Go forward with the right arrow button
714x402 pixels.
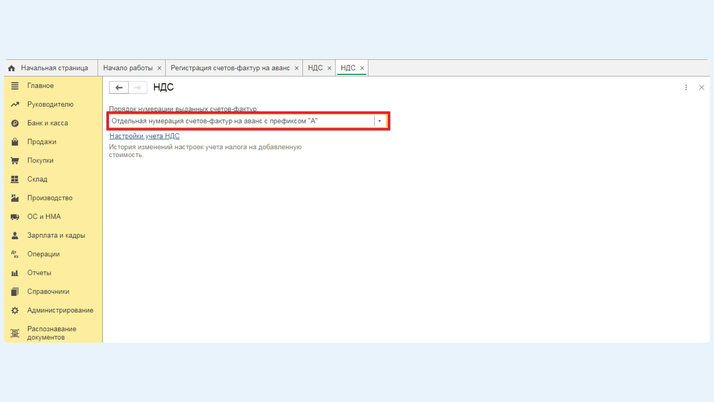[x=138, y=87]
